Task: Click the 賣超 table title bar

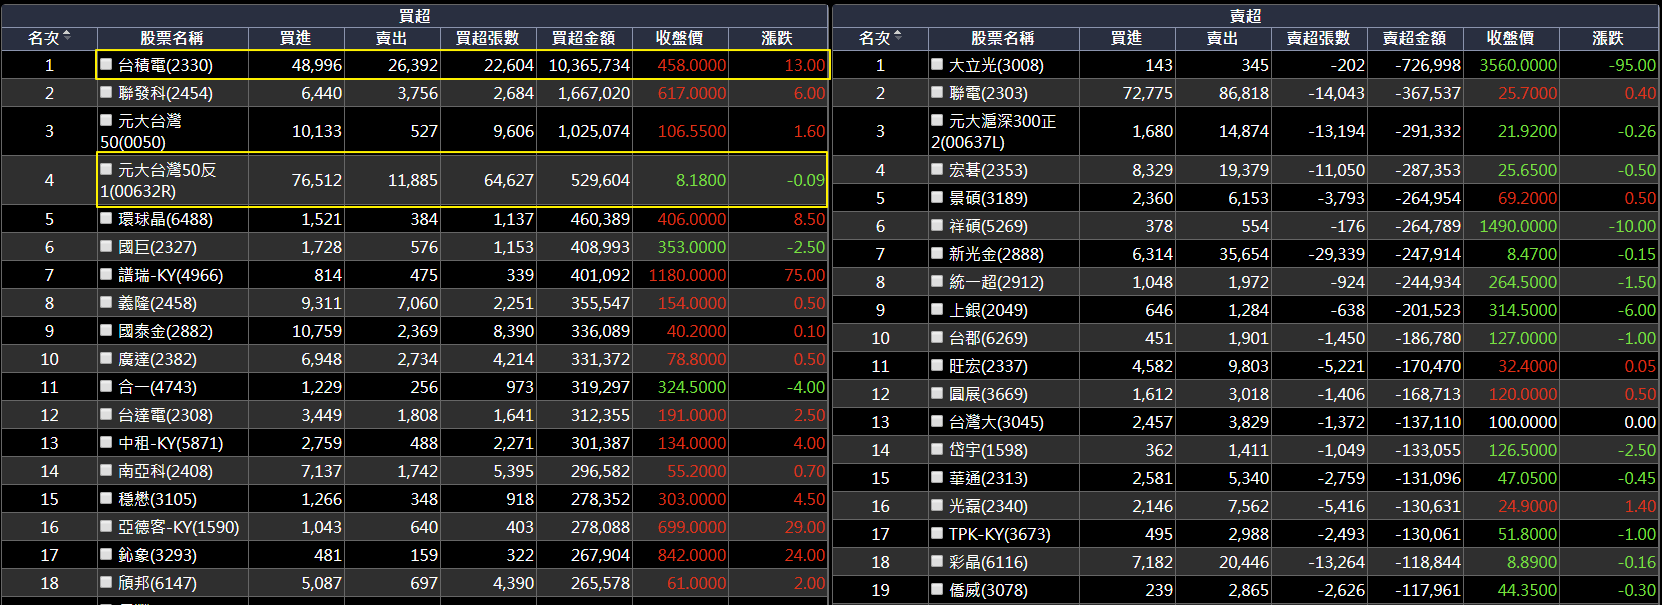Action: (x=1245, y=16)
